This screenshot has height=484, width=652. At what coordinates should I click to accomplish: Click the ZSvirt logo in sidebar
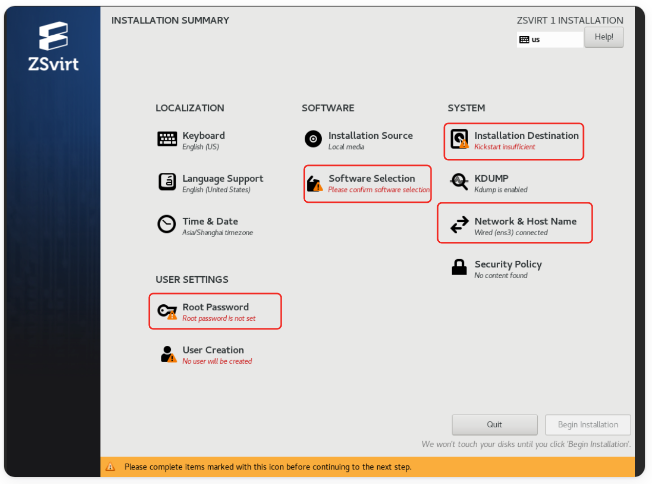(53, 47)
